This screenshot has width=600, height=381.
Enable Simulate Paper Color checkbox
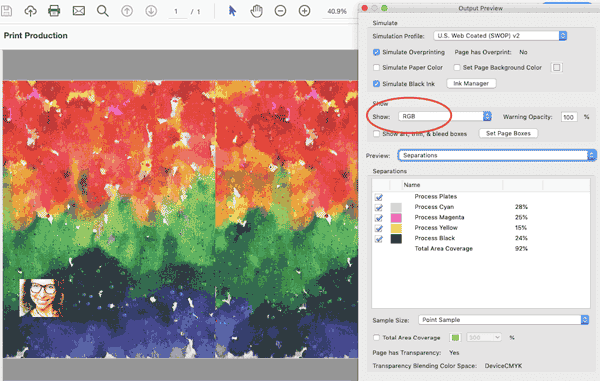point(377,67)
